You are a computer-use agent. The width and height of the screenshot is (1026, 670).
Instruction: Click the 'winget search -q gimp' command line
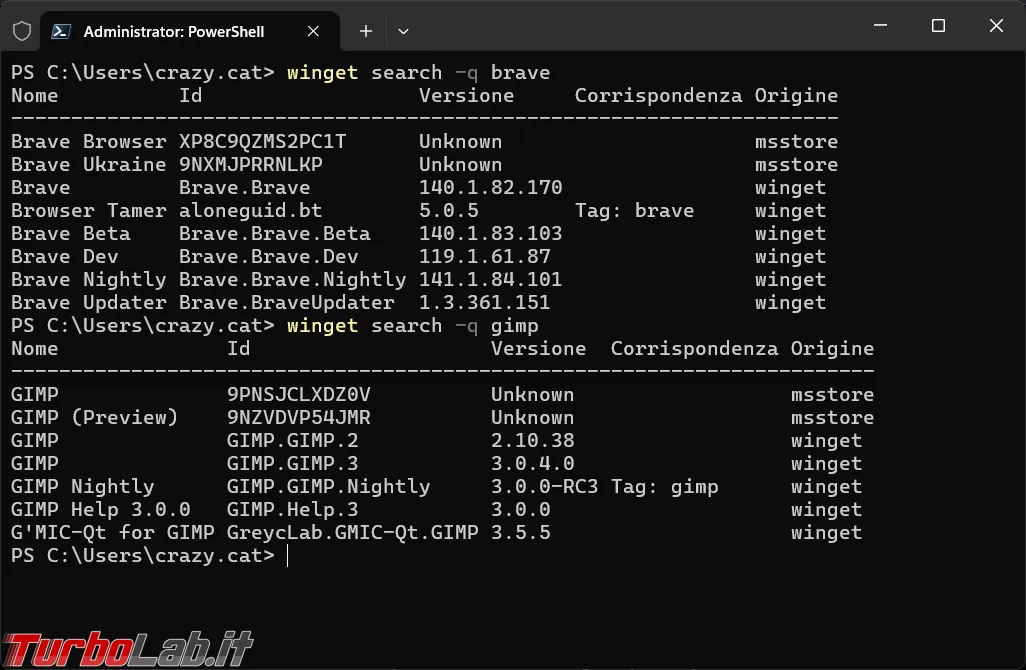tap(412, 326)
